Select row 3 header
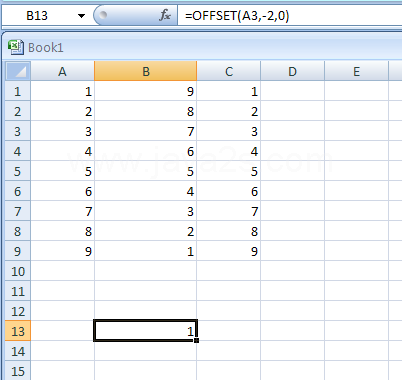The height and width of the screenshot is (380, 402). coord(18,131)
